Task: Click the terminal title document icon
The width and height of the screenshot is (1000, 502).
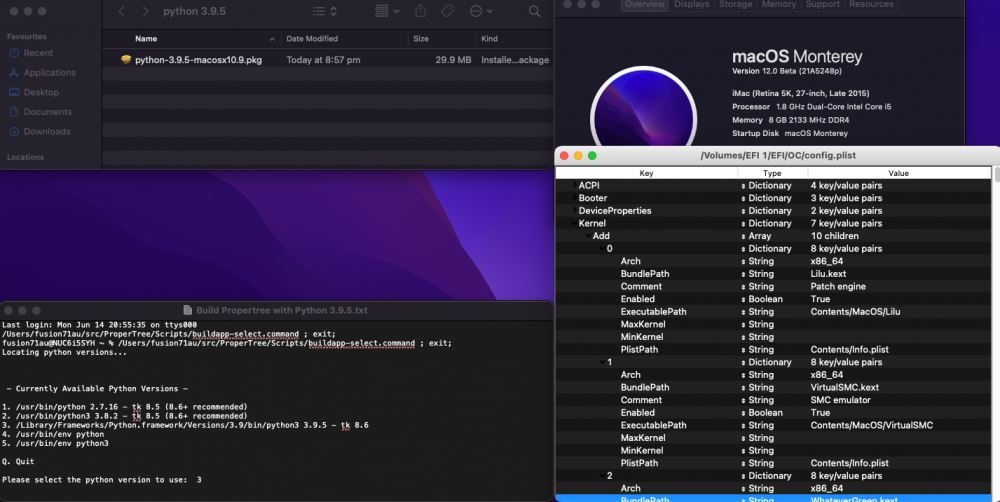Action: coord(188,310)
